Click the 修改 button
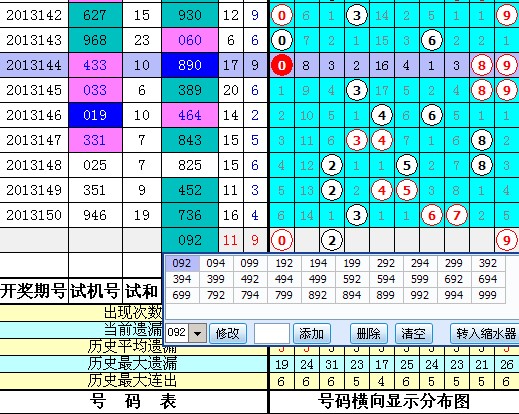519x414 pixels. pyautogui.click(x=228, y=333)
